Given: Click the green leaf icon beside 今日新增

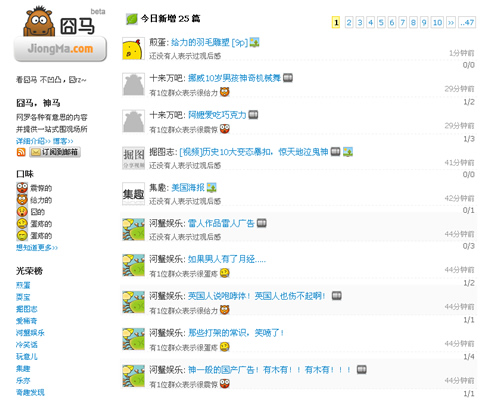Looking at the screenshot, I should (x=132, y=19).
